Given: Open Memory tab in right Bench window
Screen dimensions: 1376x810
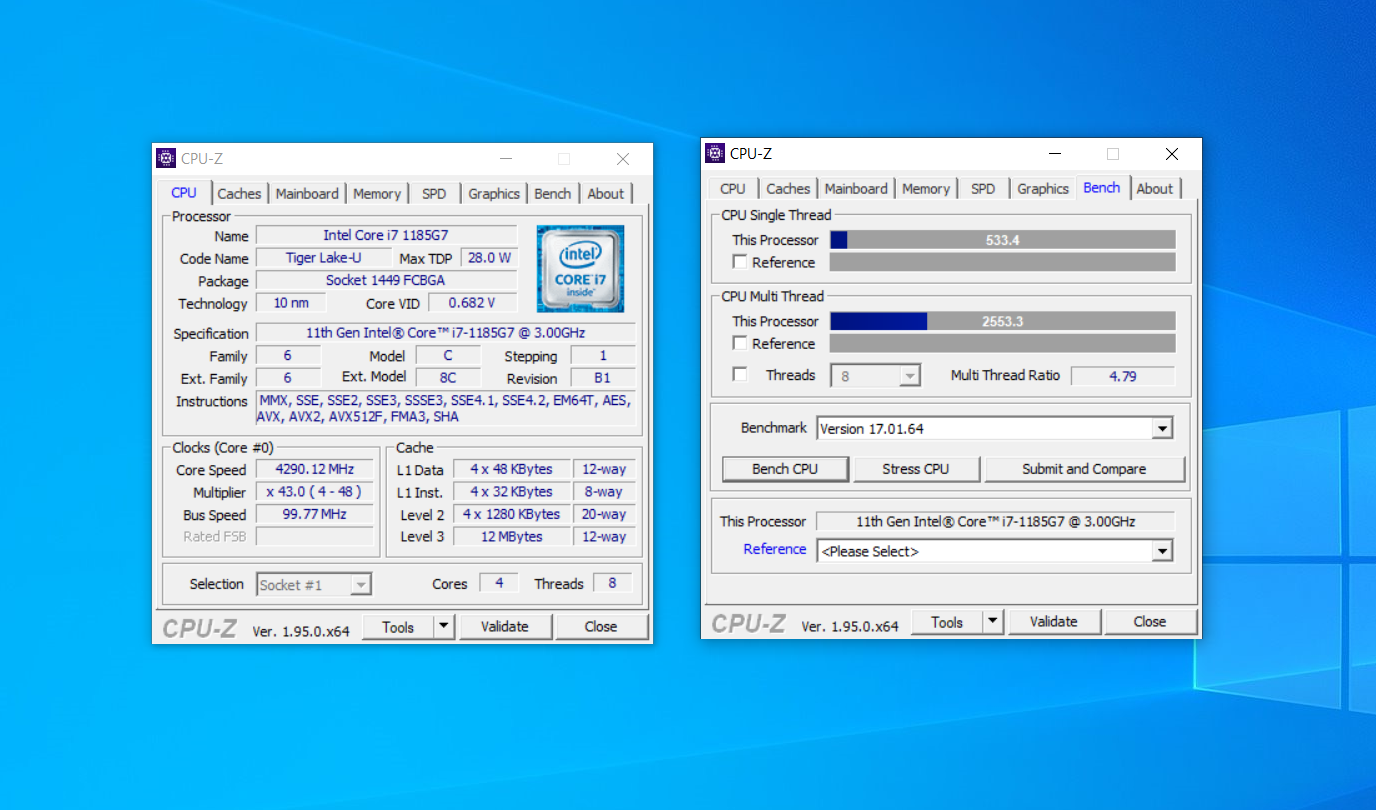Looking at the screenshot, I should (926, 189).
